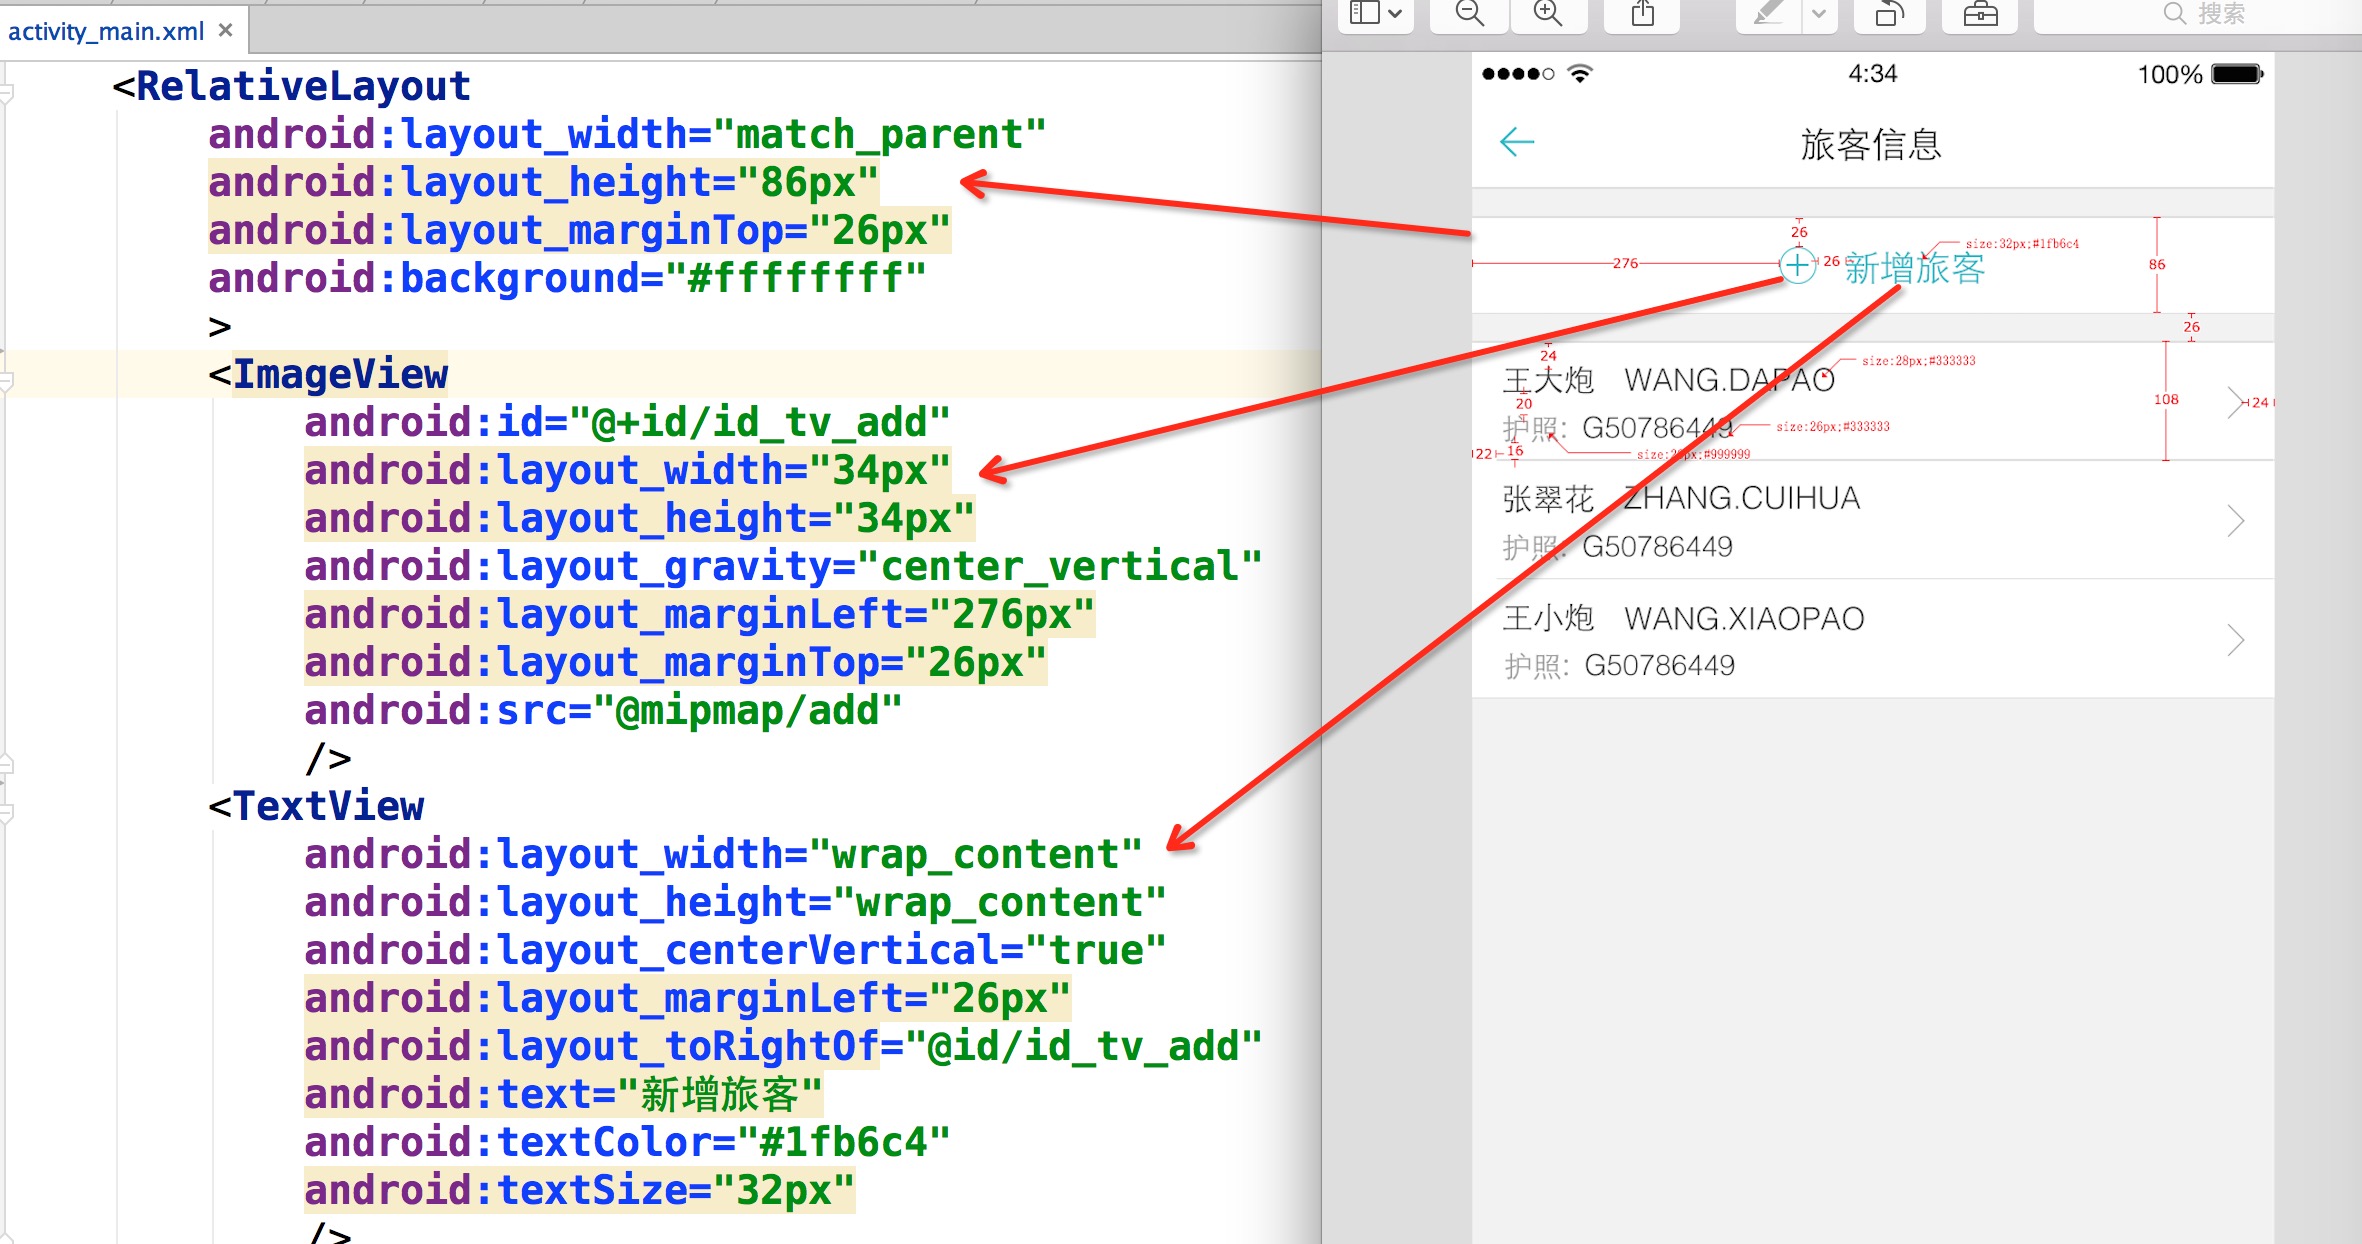Click the 旅客信息 page title

(x=1870, y=145)
